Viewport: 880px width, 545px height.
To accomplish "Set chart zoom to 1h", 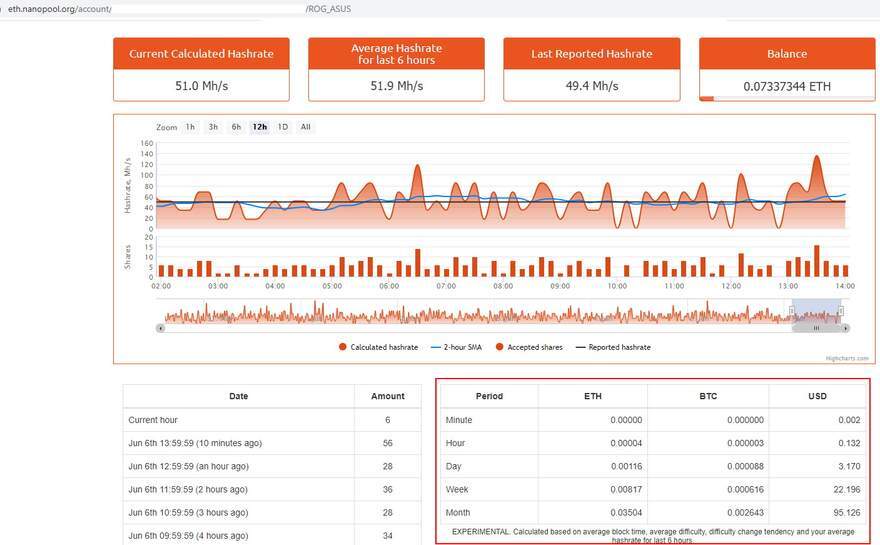I will (190, 127).
